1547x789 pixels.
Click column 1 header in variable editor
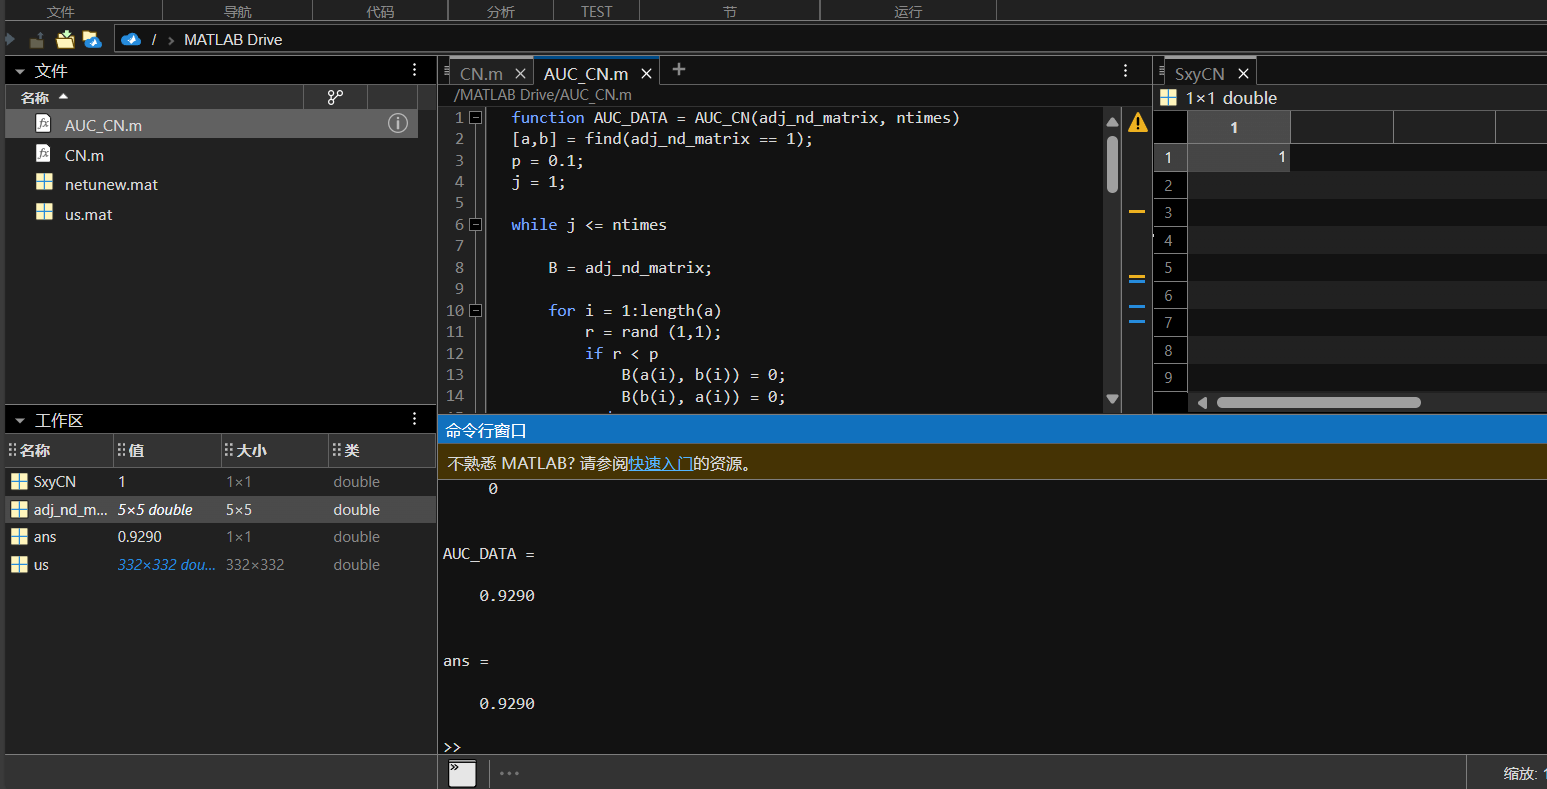pyautogui.click(x=1238, y=127)
